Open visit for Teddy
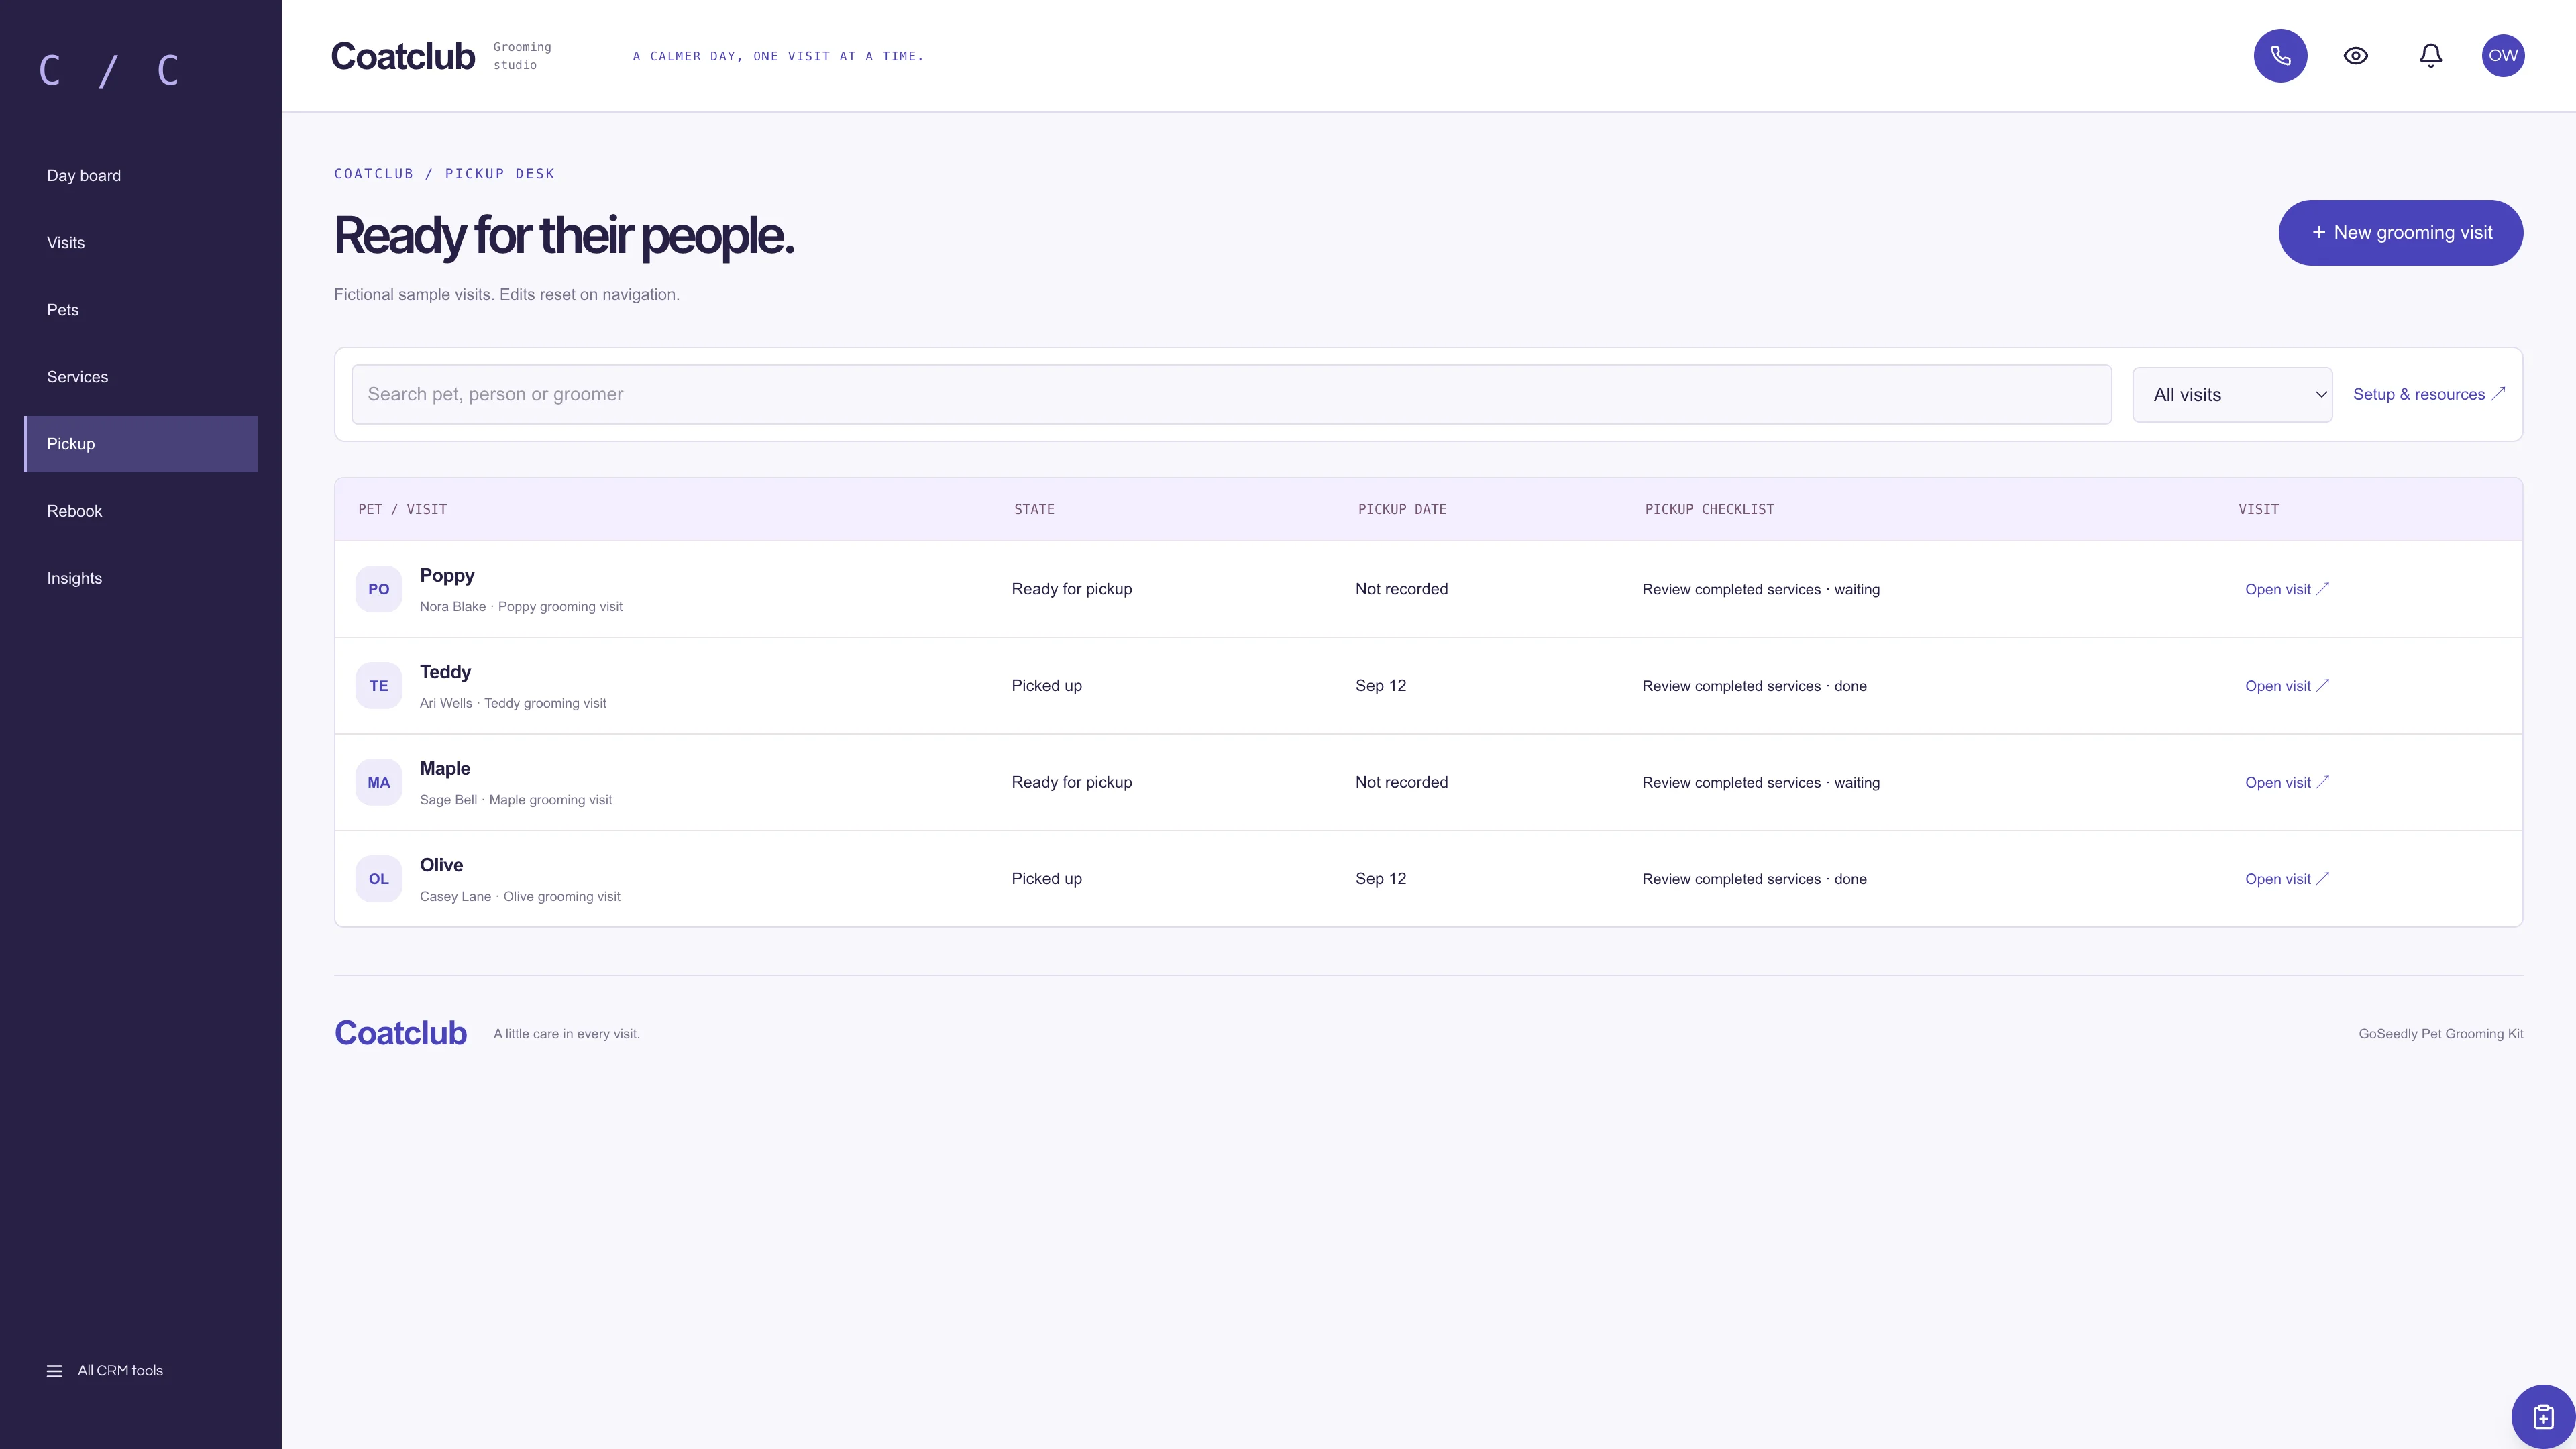The height and width of the screenshot is (1449, 2576). click(x=2287, y=686)
